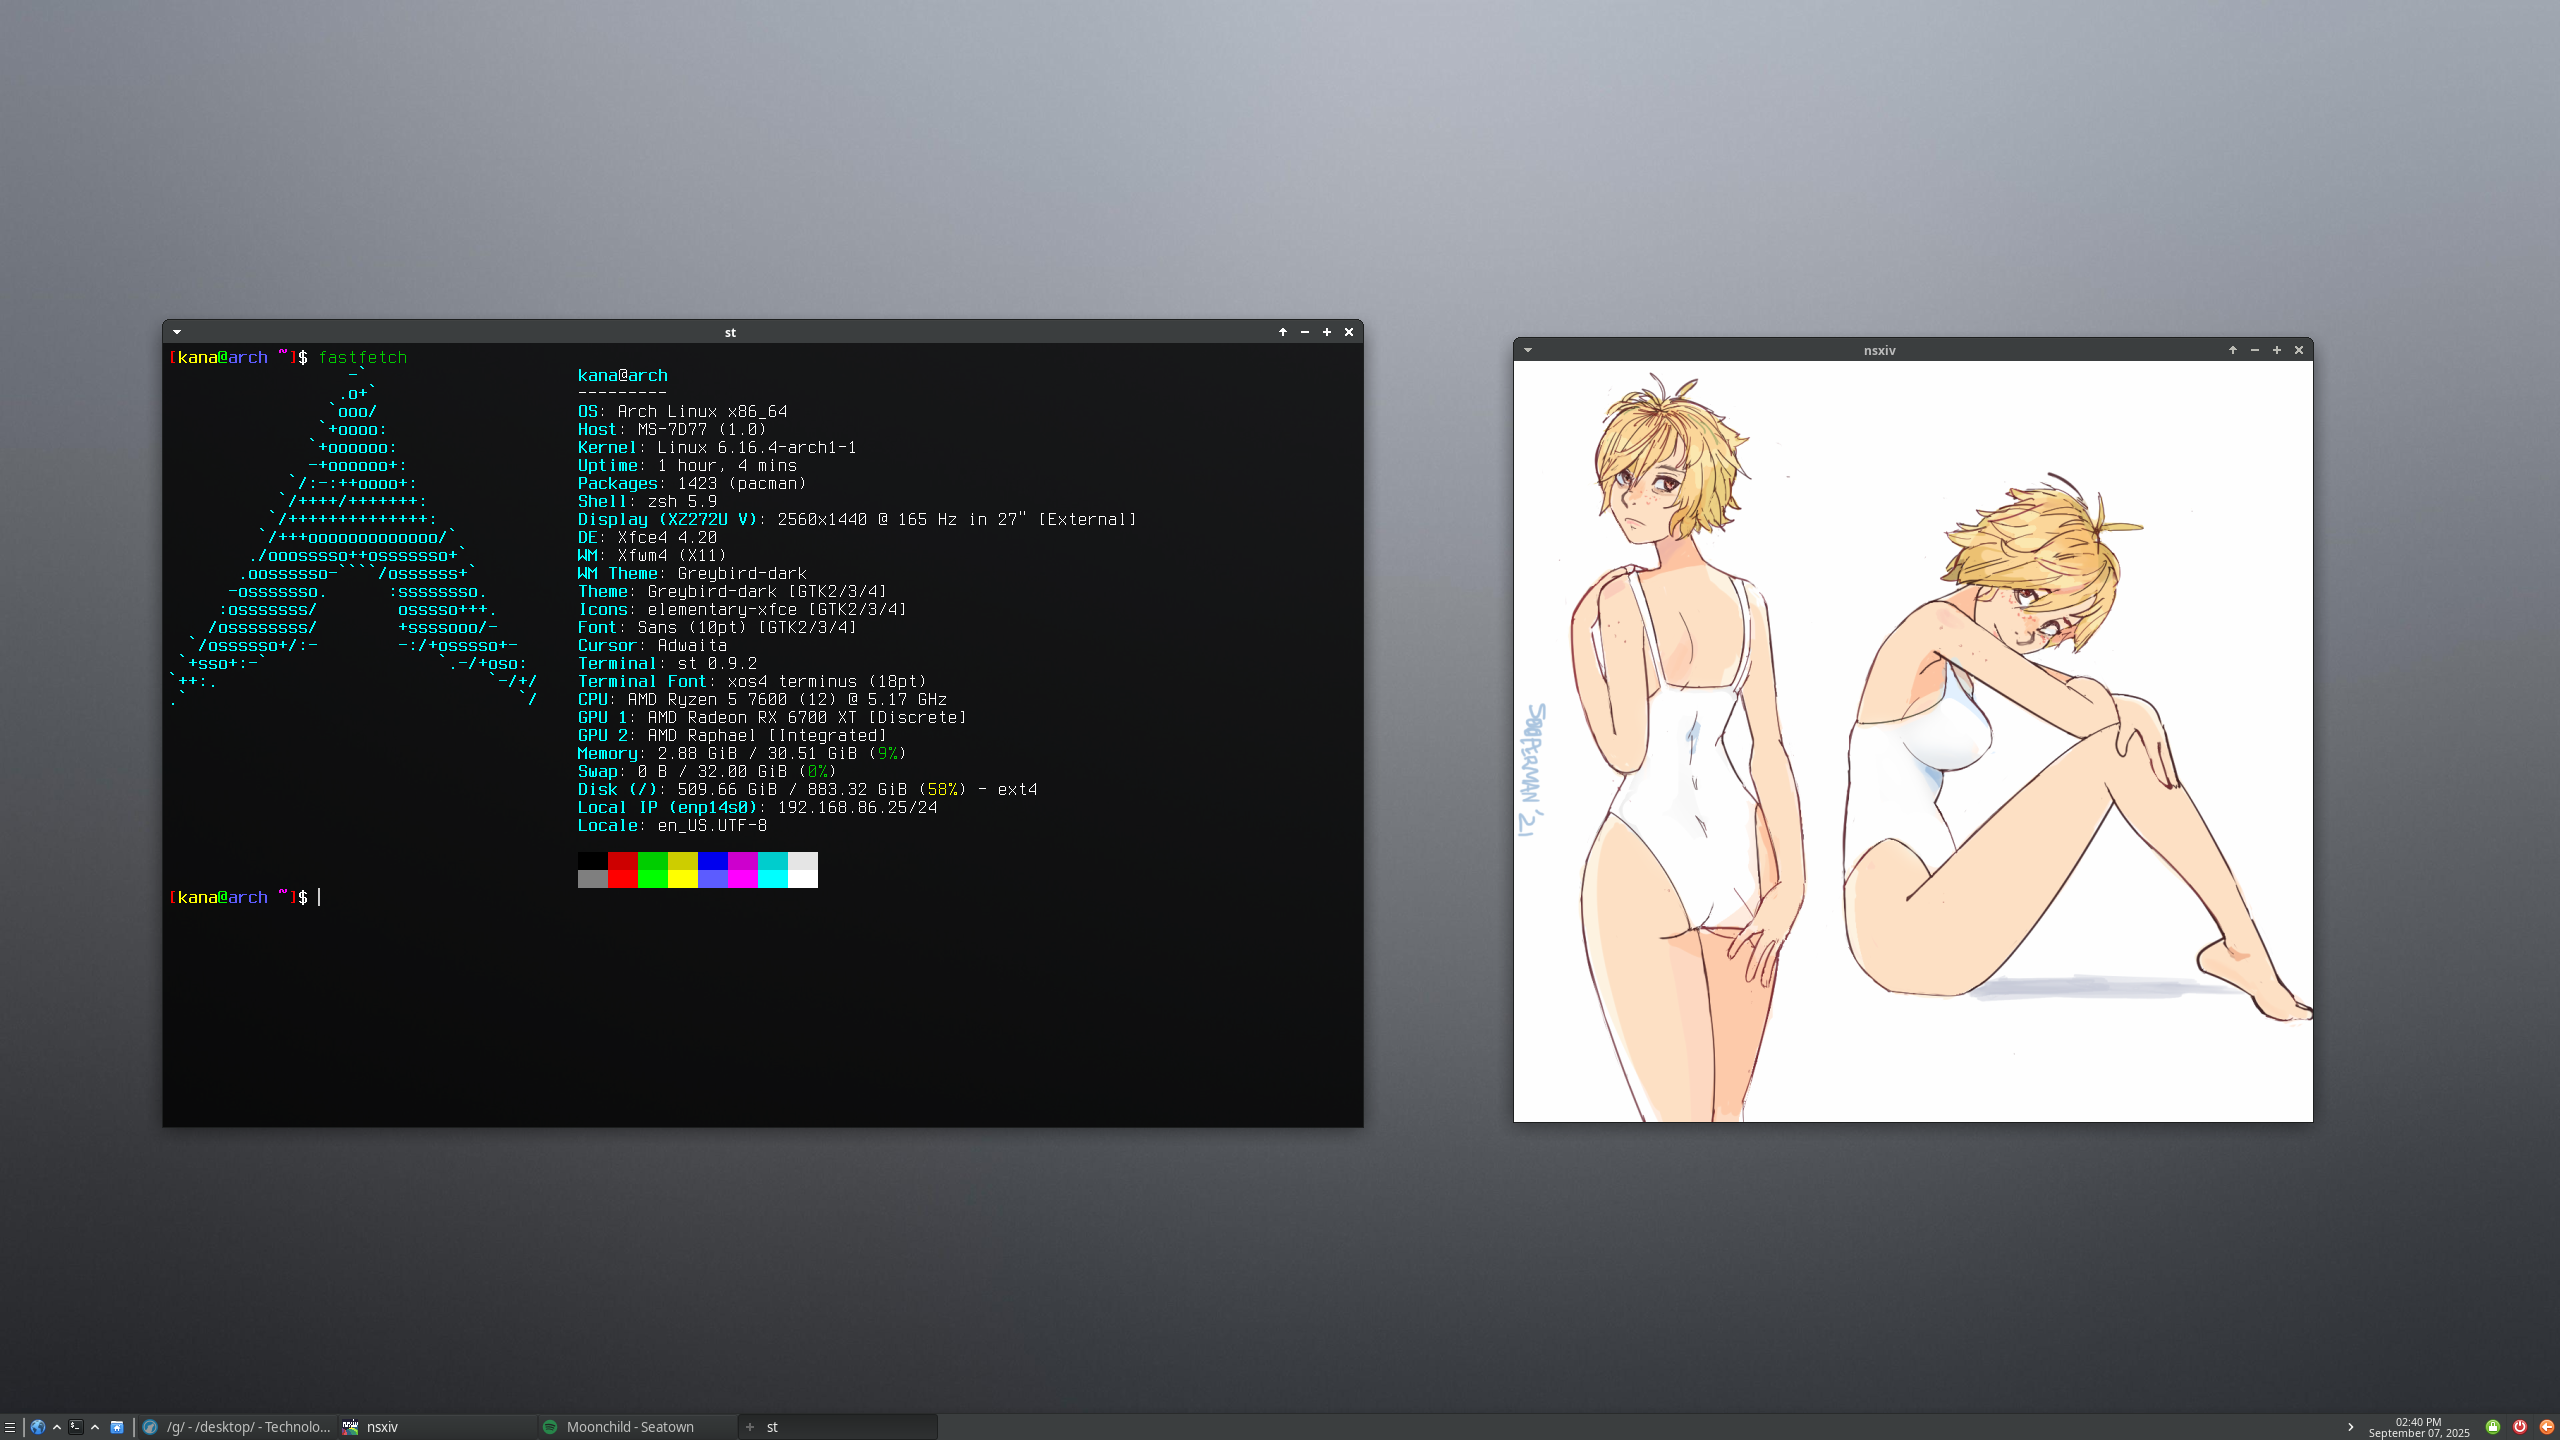
Task: Open the nsxiv window menu dropdown arrow
Action: (x=1528, y=350)
